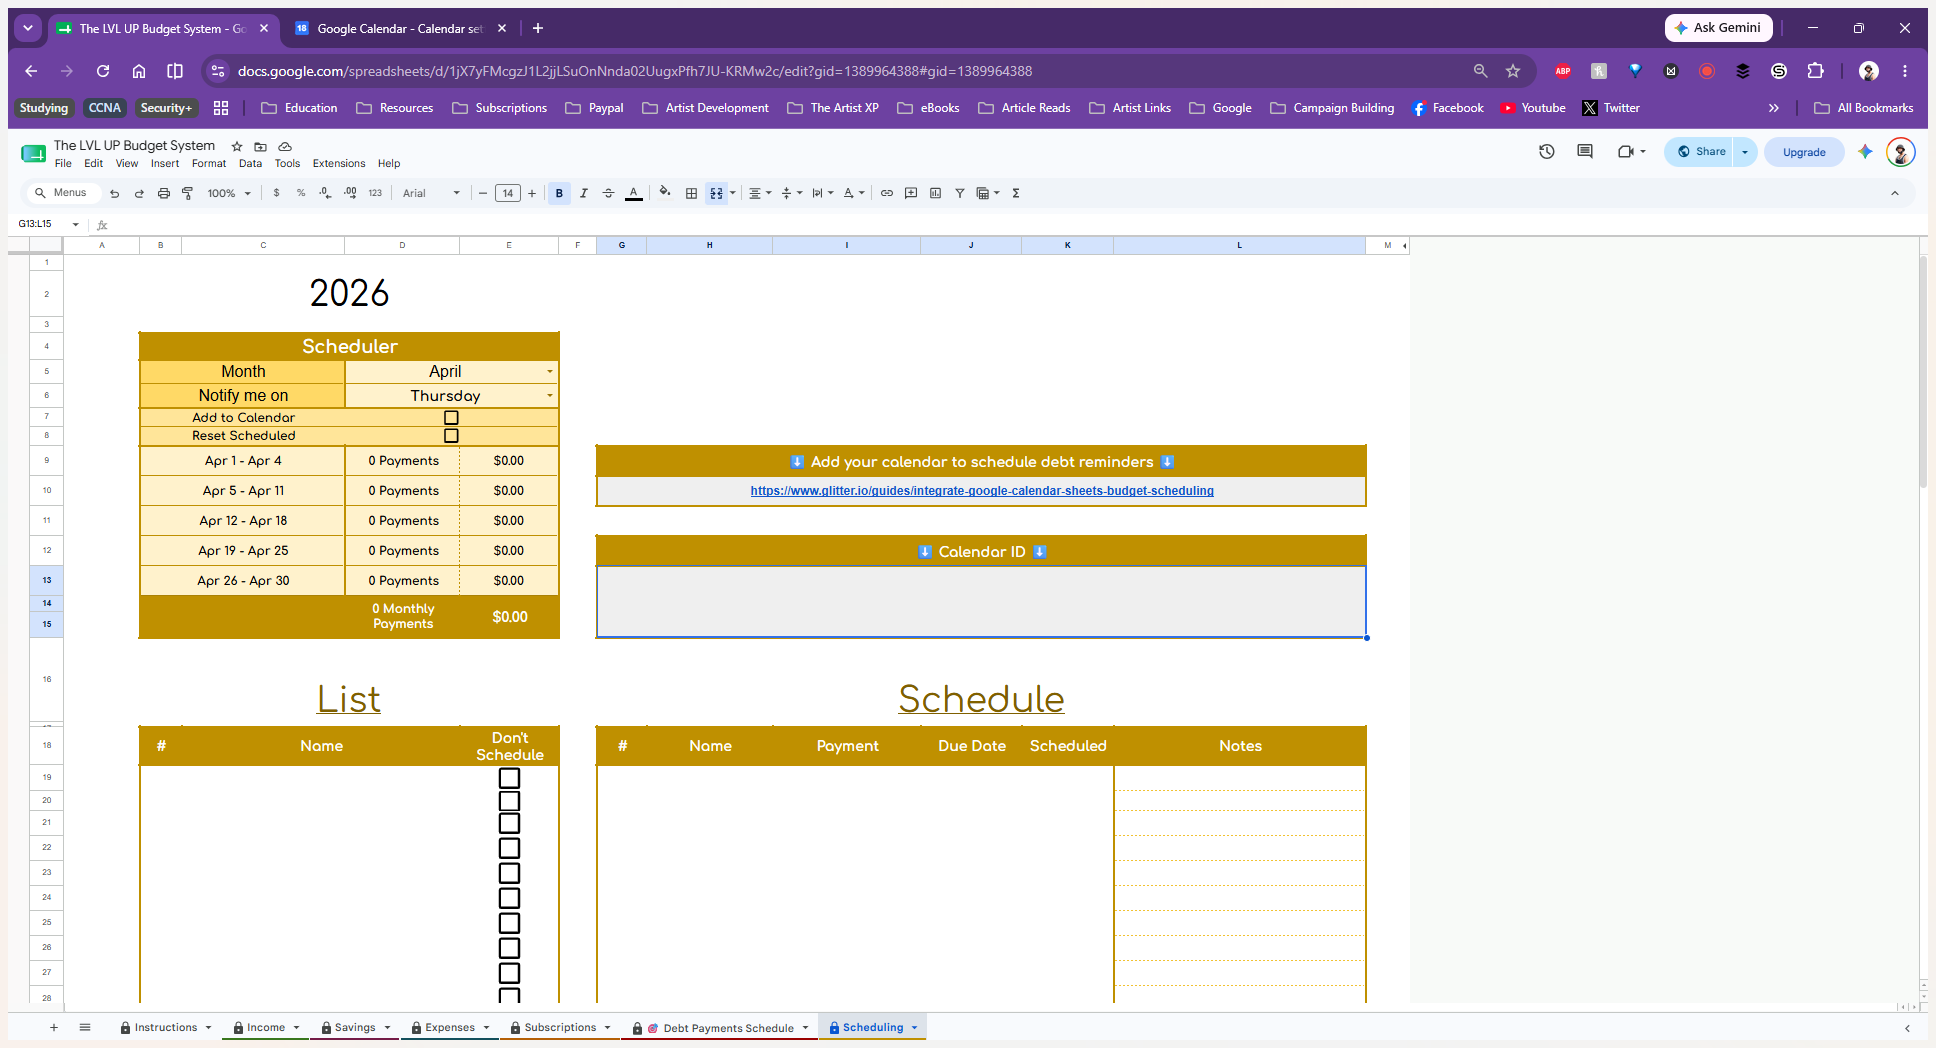Open the Insert menu
Image resolution: width=1936 pixels, height=1048 pixels.
(x=165, y=163)
